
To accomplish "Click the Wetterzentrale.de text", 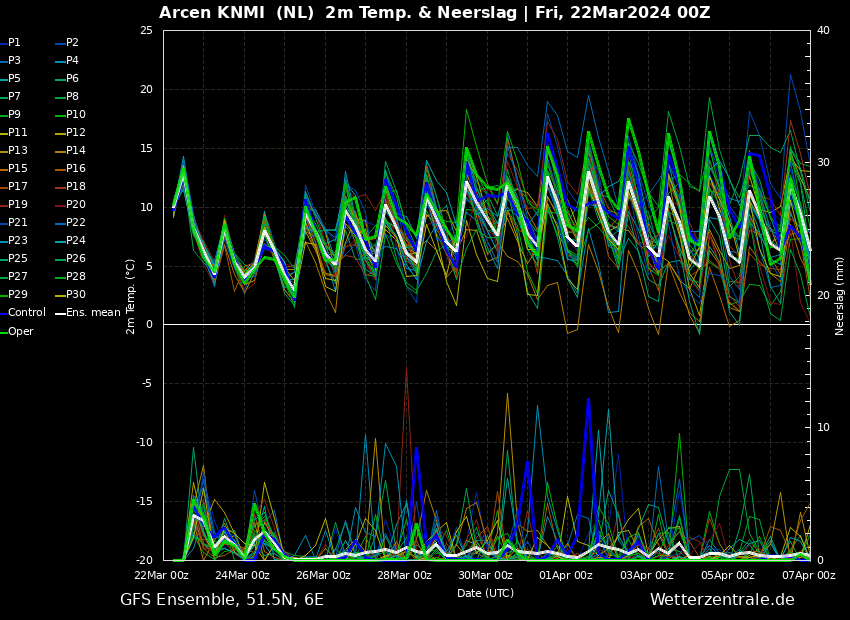I will tap(721, 600).
